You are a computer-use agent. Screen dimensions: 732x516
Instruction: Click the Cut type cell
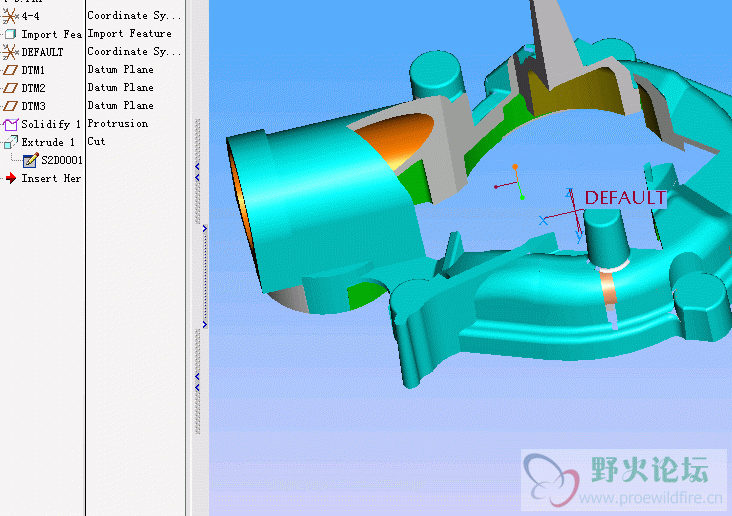coord(96,141)
